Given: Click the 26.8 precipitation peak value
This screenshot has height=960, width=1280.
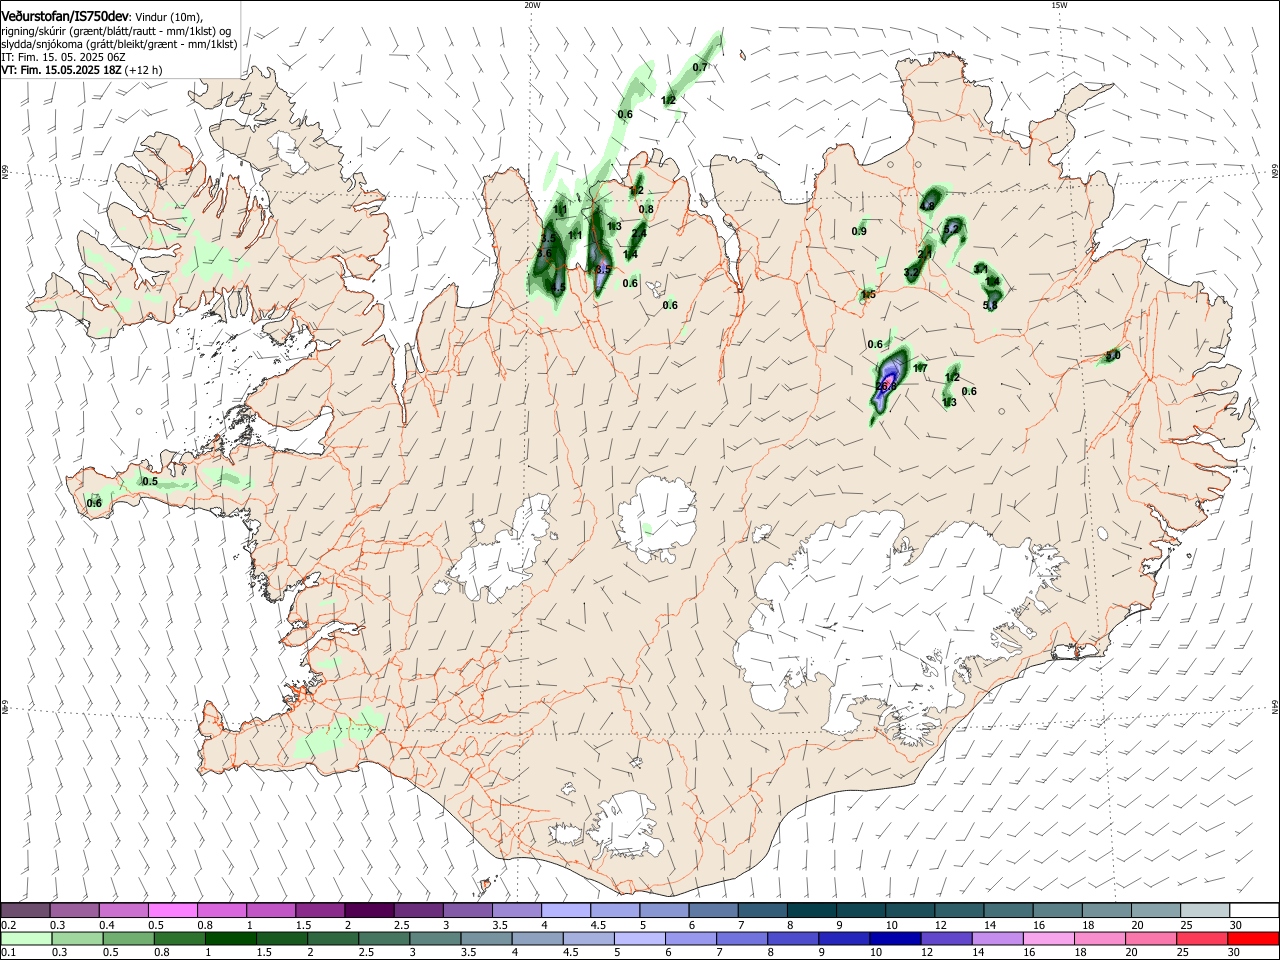Looking at the screenshot, I should pos(886,386).
